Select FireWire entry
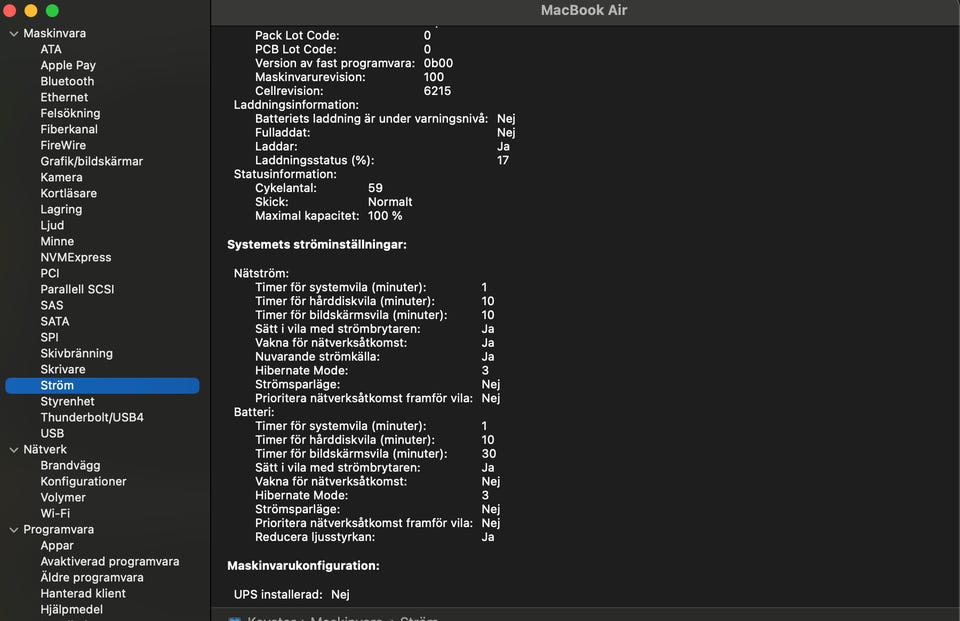This screenshot has width=960, height=621. (x=63, y=145)
